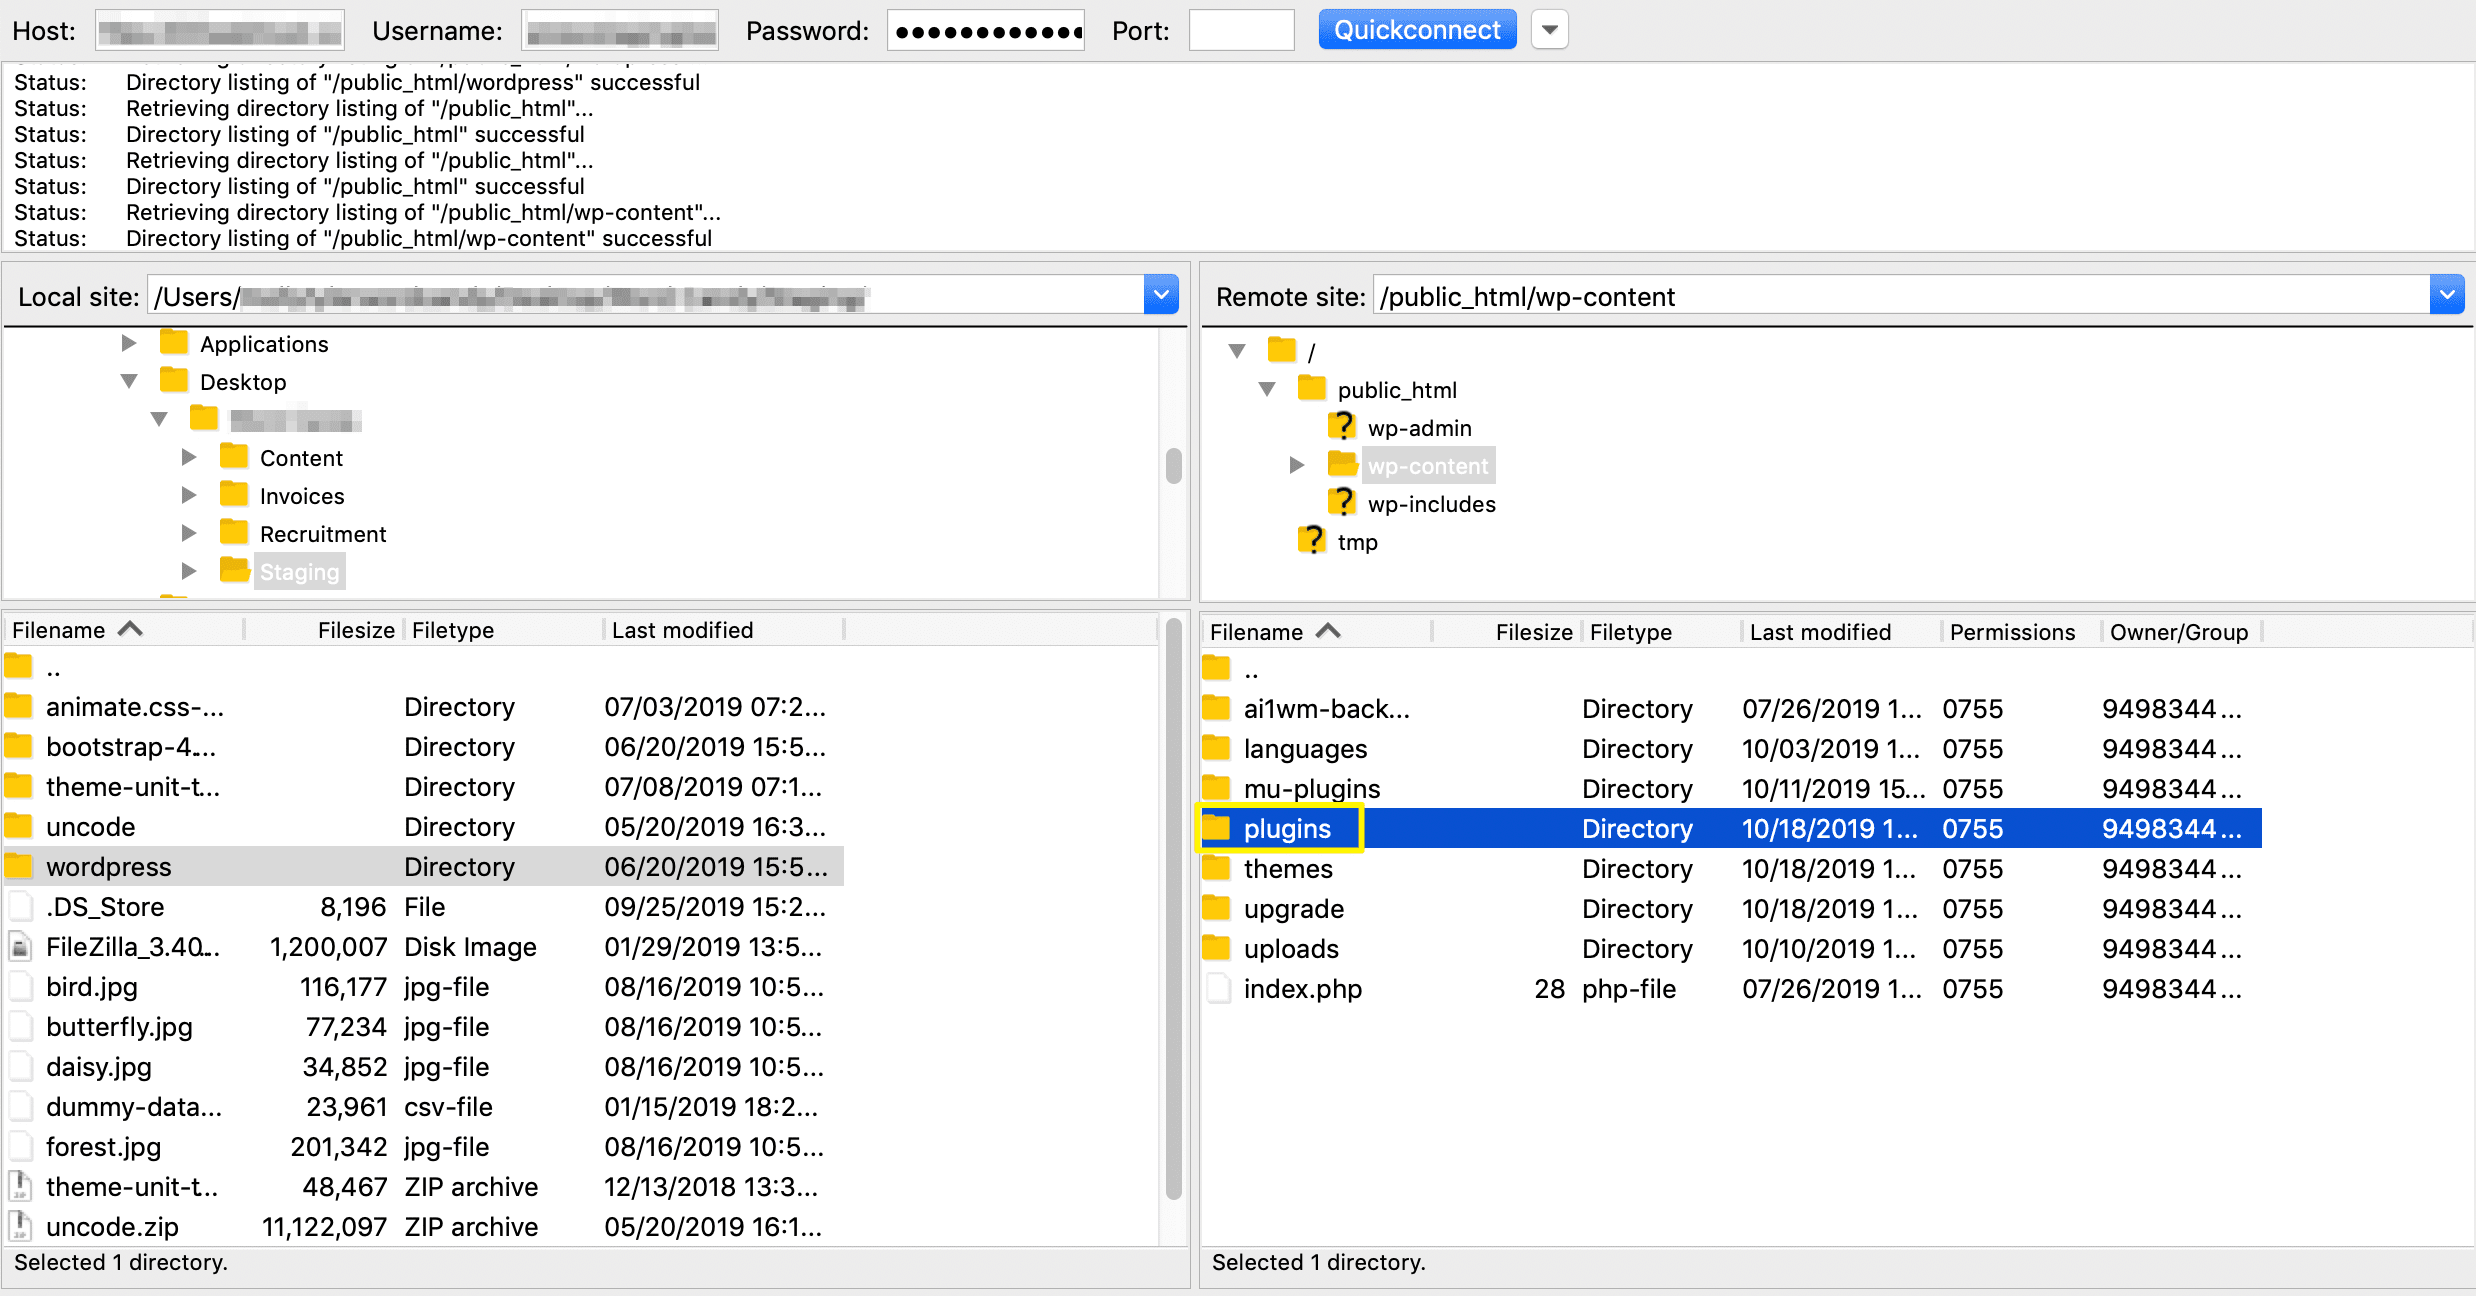Select the FileZilla disk image file icon
2476x1296 pixels.
[x=19, y=946]
